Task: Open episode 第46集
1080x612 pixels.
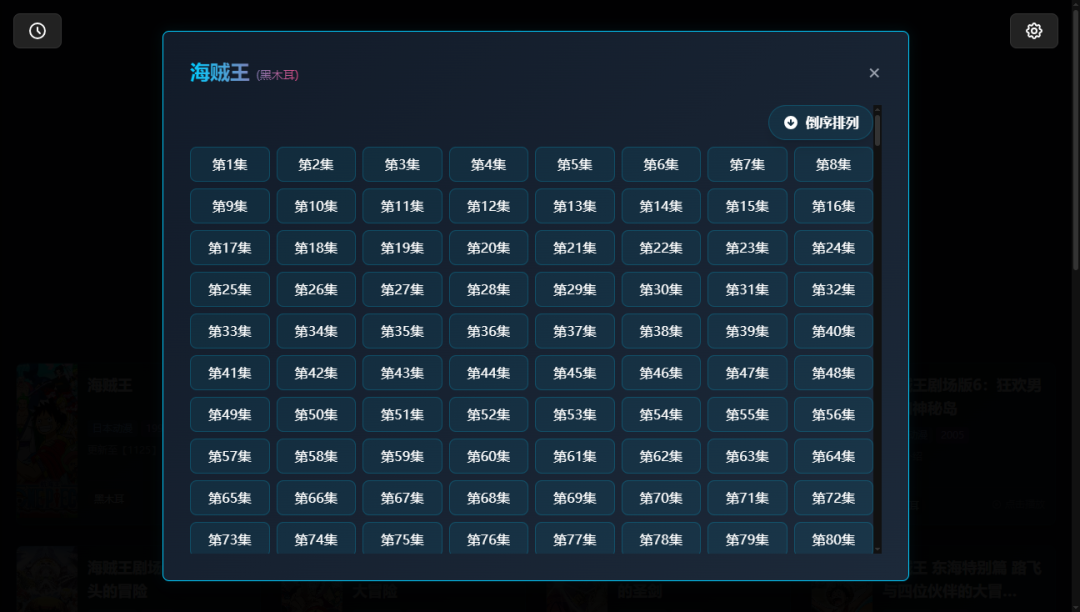Action: coord(661,372)
